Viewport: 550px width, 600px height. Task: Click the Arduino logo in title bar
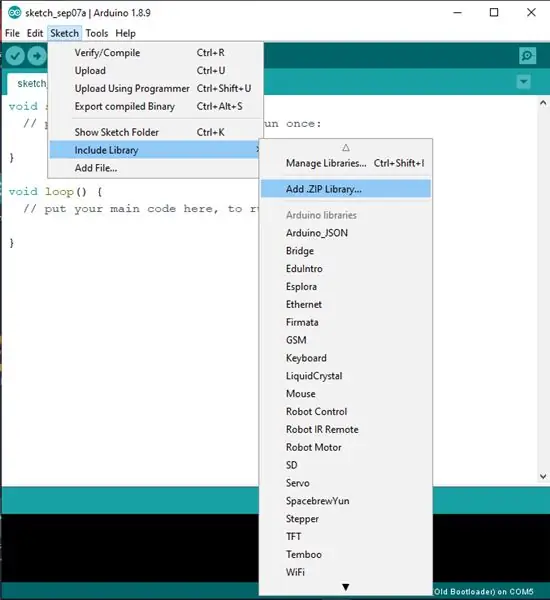[x=14, y=13]
